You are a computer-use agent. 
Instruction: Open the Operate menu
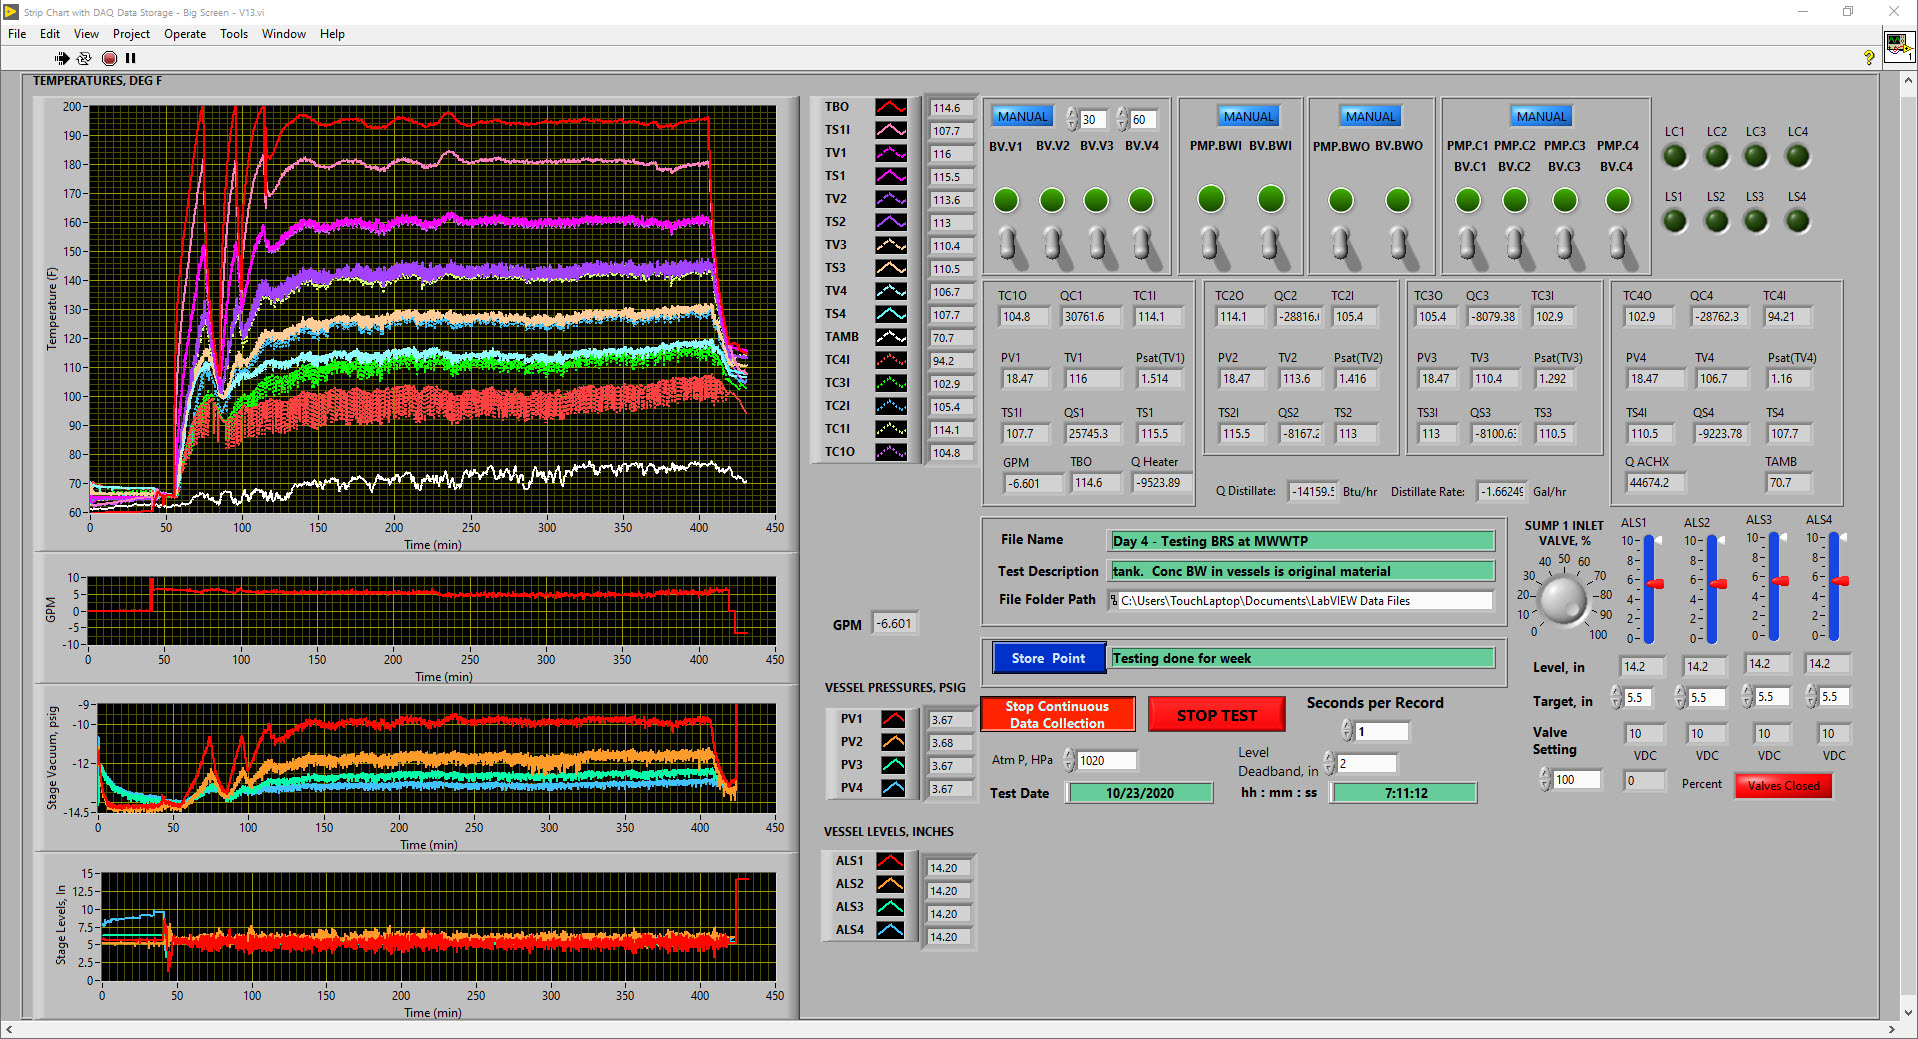(185, 34)
